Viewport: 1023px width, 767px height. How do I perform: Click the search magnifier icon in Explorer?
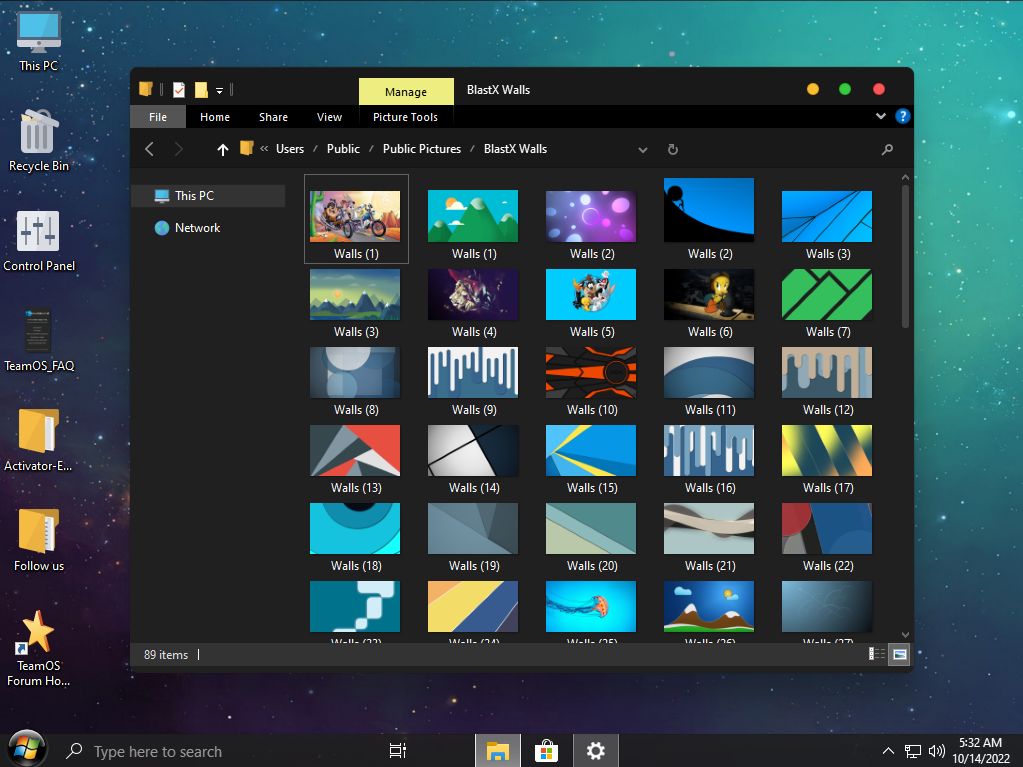[x=887, y=149]
